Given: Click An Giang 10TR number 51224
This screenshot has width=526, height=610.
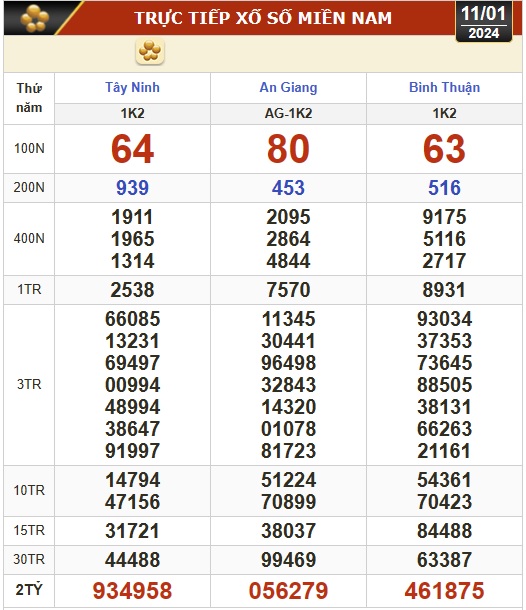Looking at the screenshot, I should coord(288,480).
